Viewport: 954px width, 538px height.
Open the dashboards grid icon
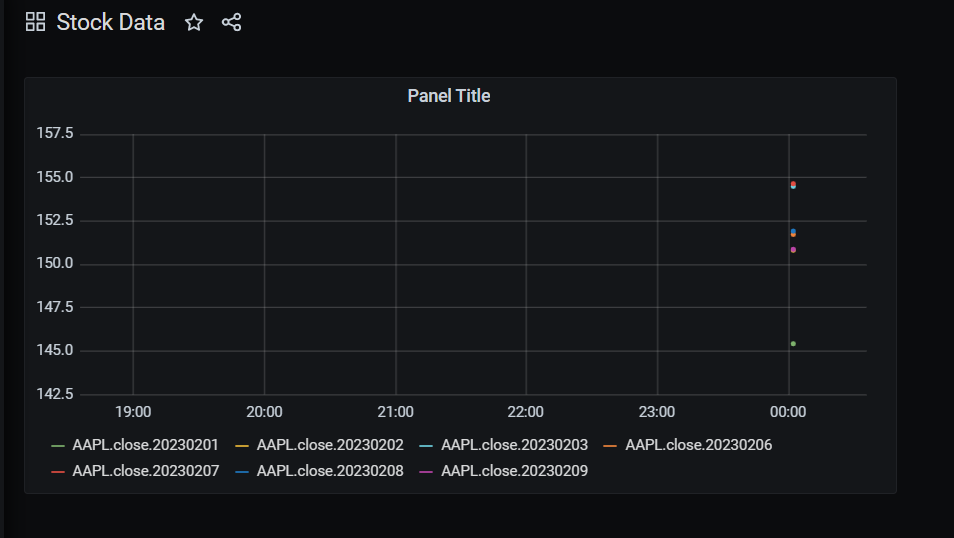(x=35, y=23)
